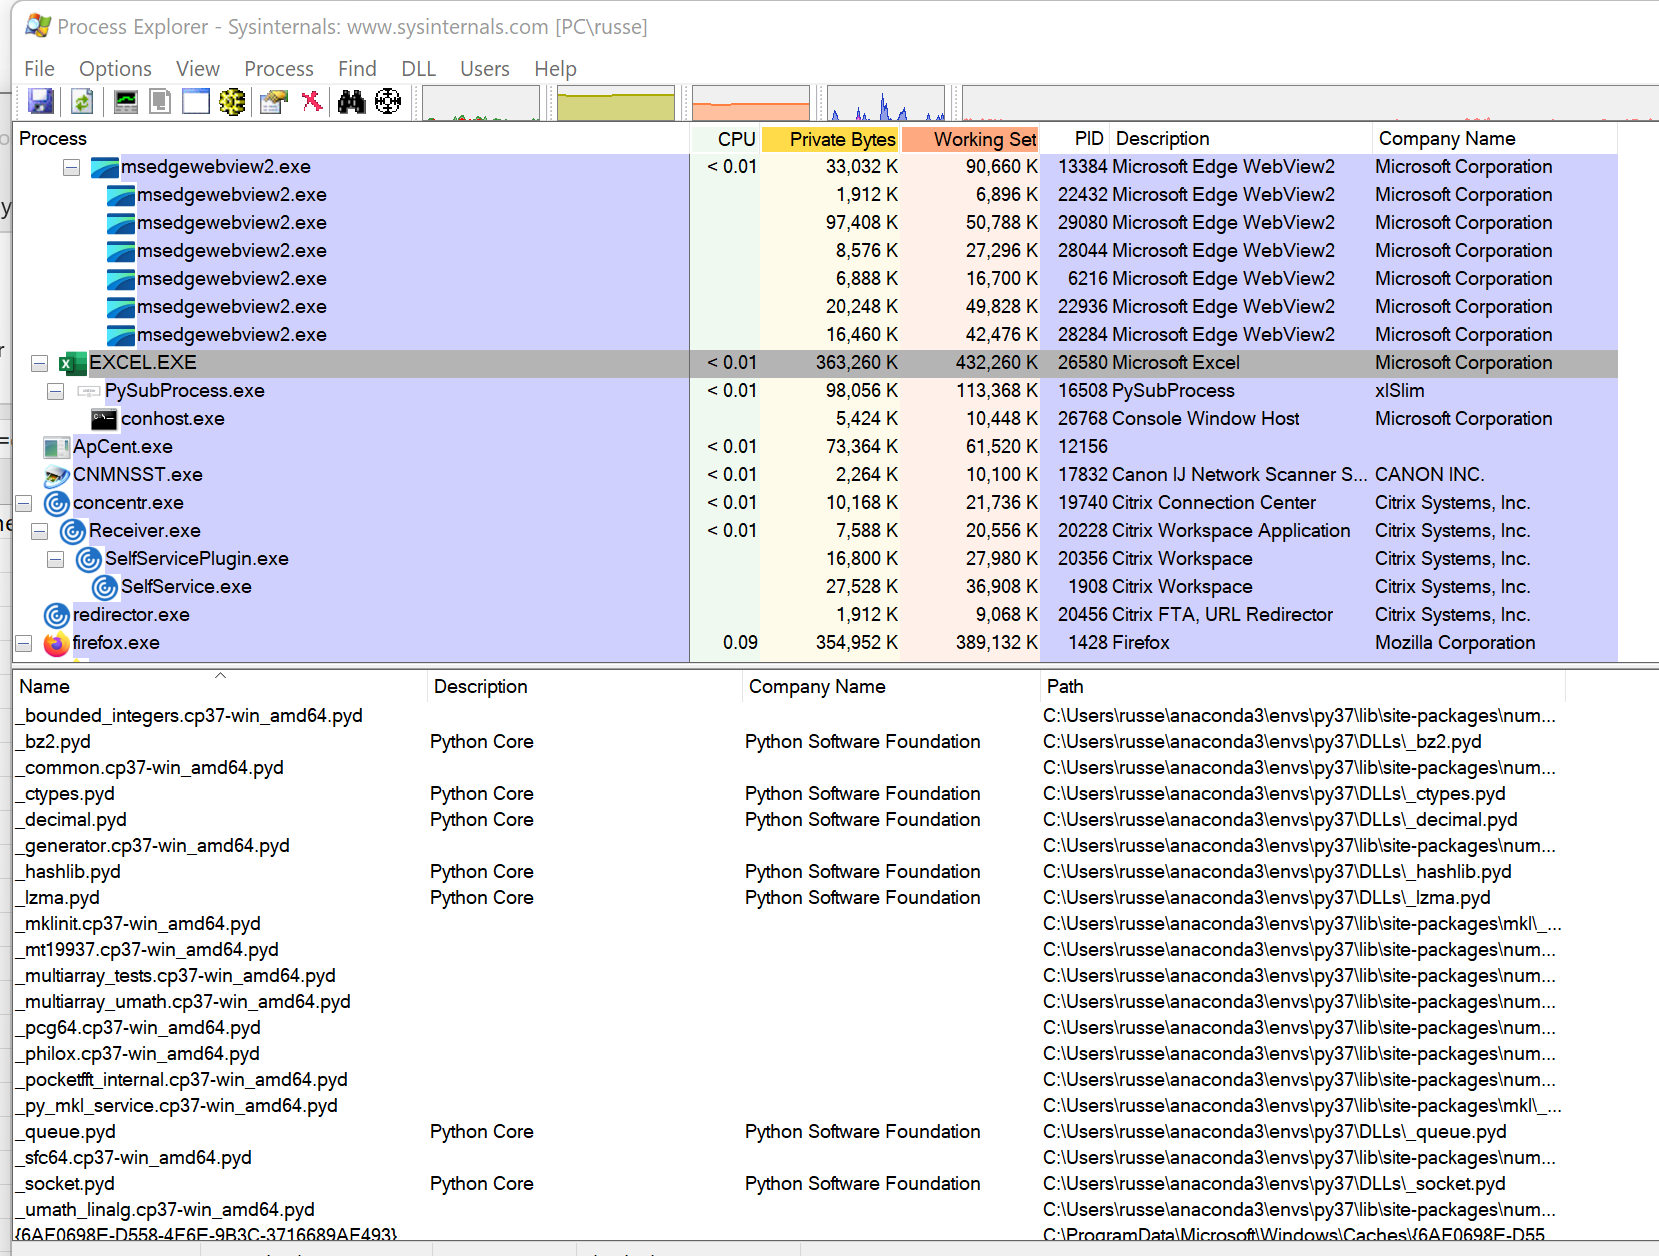Click the SelfServicePlugin.exe icon
The height and width of the screenshot is (1256, 1659).
[x=89, y=559]
